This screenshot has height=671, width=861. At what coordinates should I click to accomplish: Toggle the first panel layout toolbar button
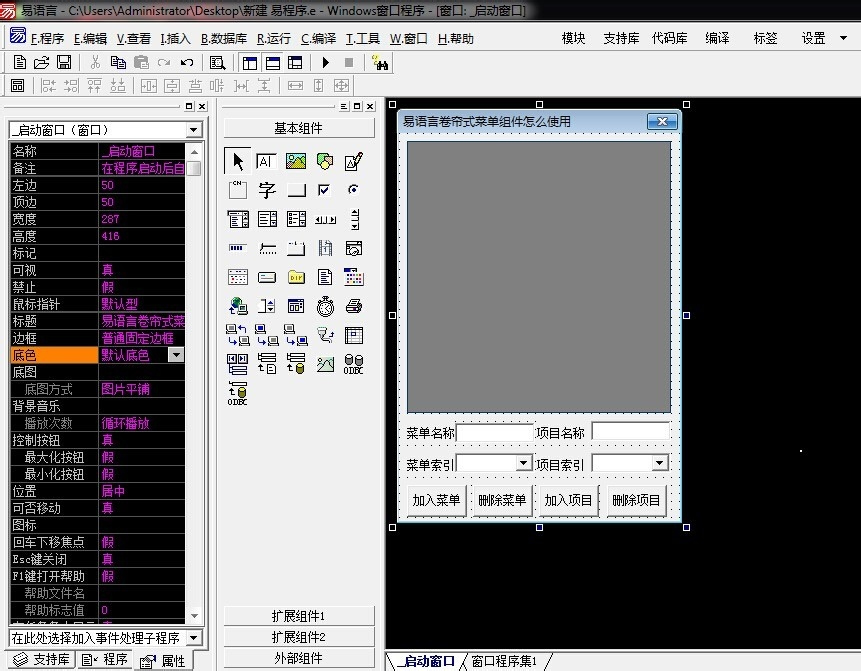(x=250, y=63)
